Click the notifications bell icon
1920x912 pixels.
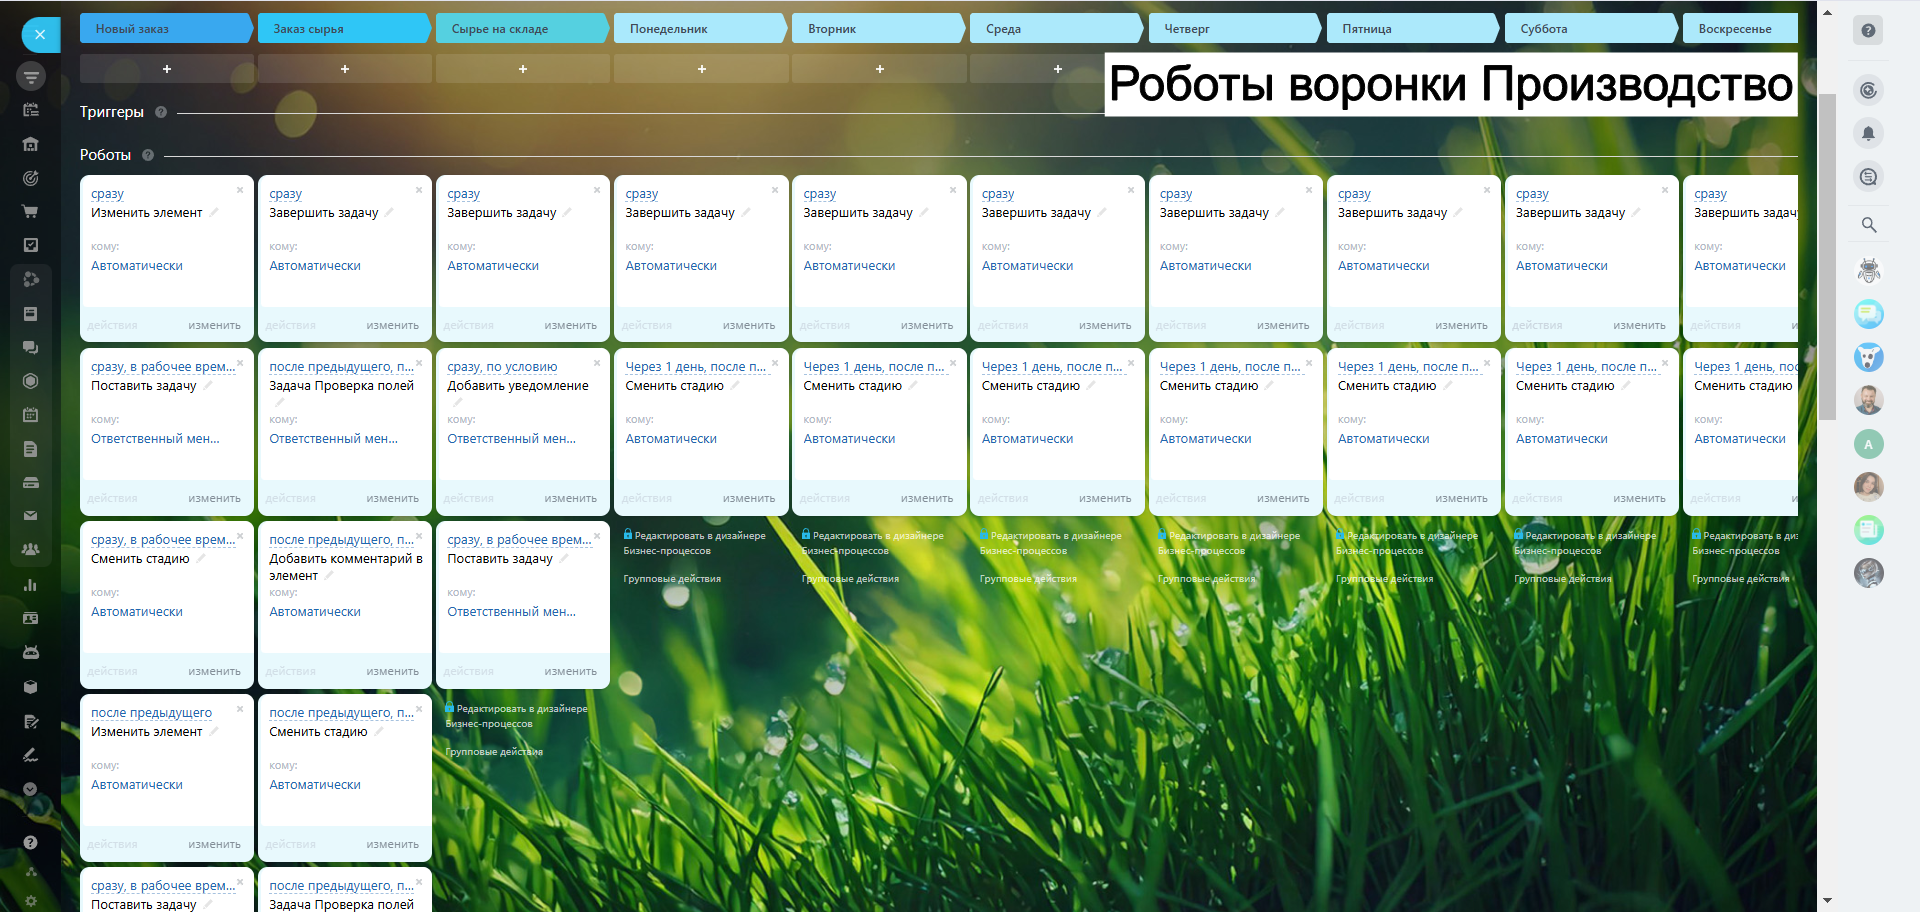click(1867, 133)
